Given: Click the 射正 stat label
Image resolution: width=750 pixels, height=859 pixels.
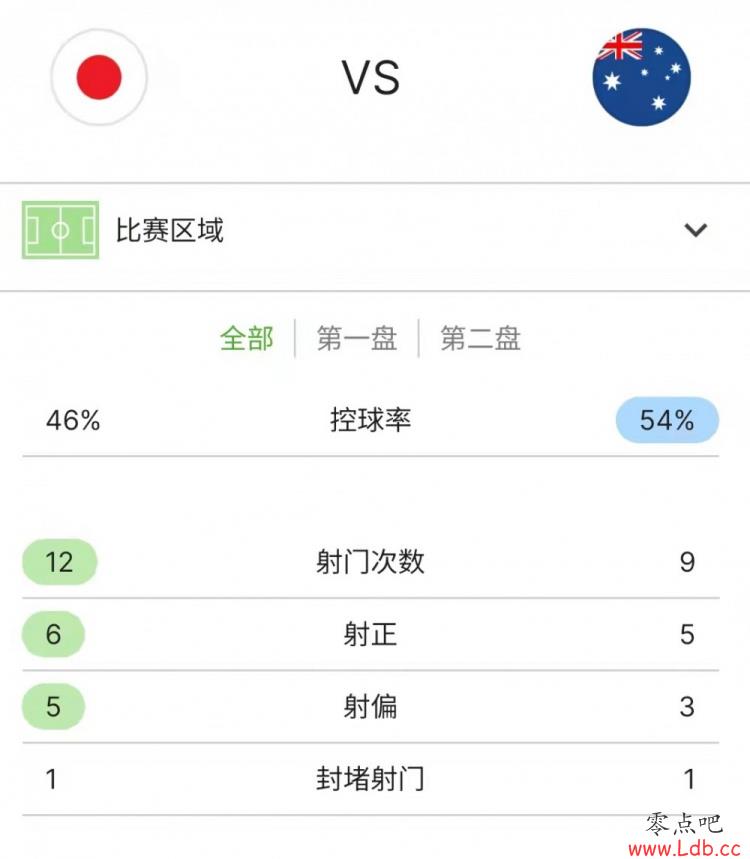Looking at the screenshot, I should pyautogui.click(x=370, y=634).
